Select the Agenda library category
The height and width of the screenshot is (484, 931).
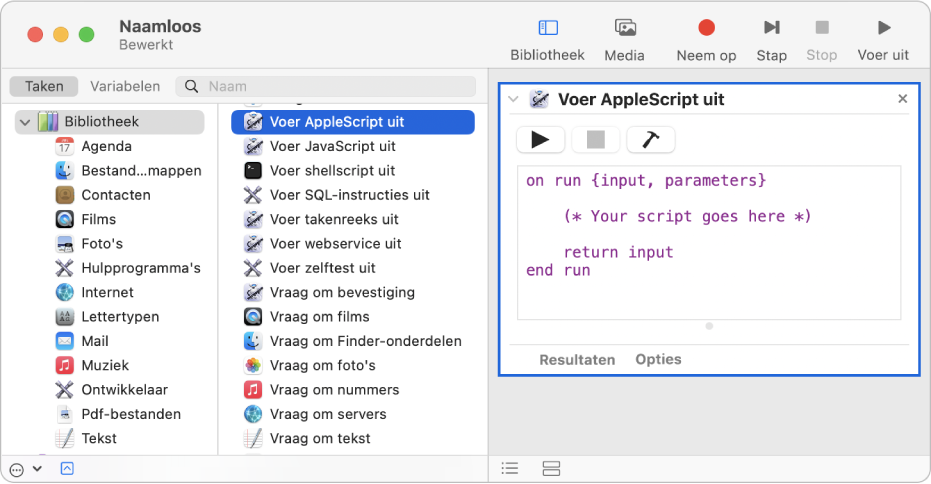[x=106, y=146]
